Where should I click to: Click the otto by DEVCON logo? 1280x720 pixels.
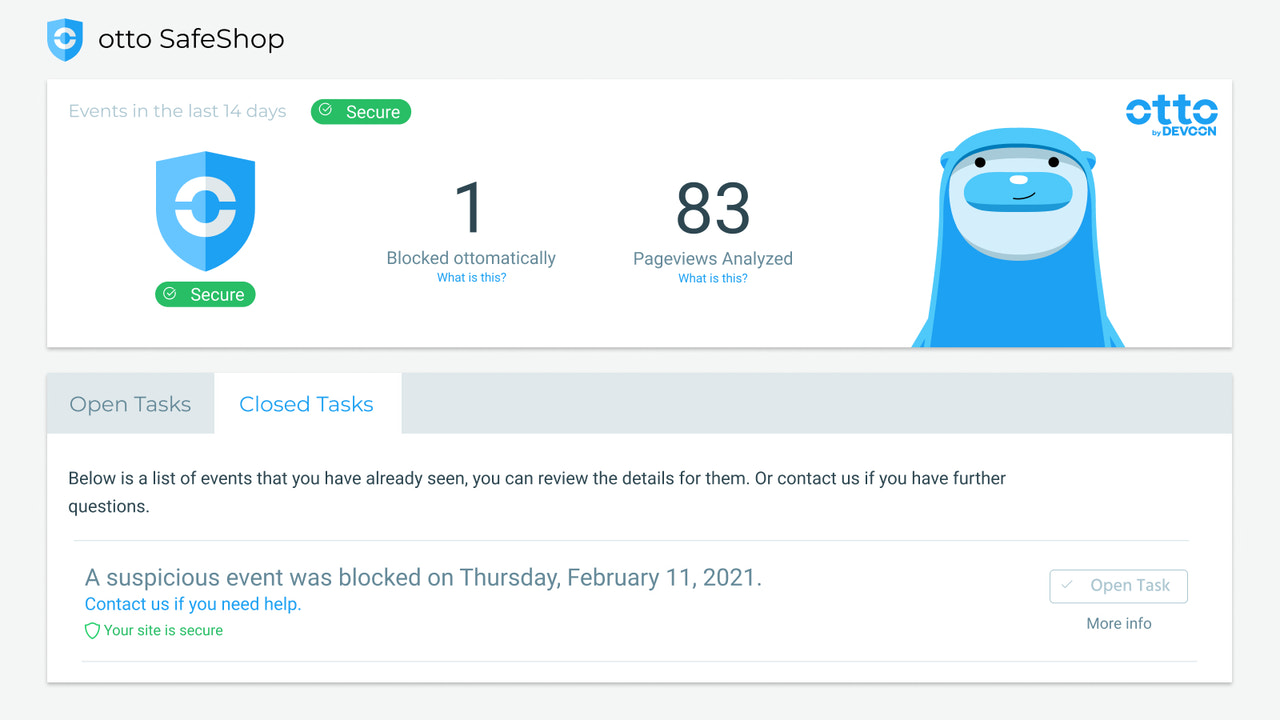1171,115
